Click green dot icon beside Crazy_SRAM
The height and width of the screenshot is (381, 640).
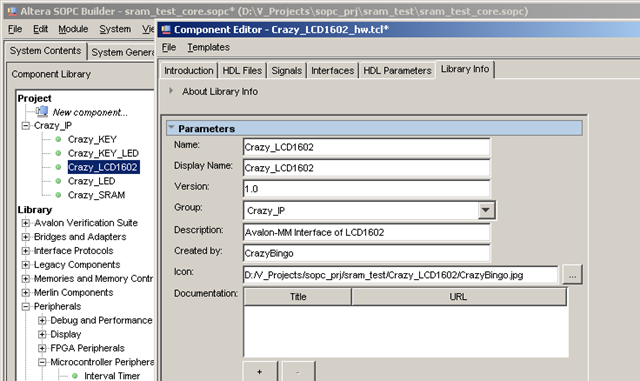point(58,195)
